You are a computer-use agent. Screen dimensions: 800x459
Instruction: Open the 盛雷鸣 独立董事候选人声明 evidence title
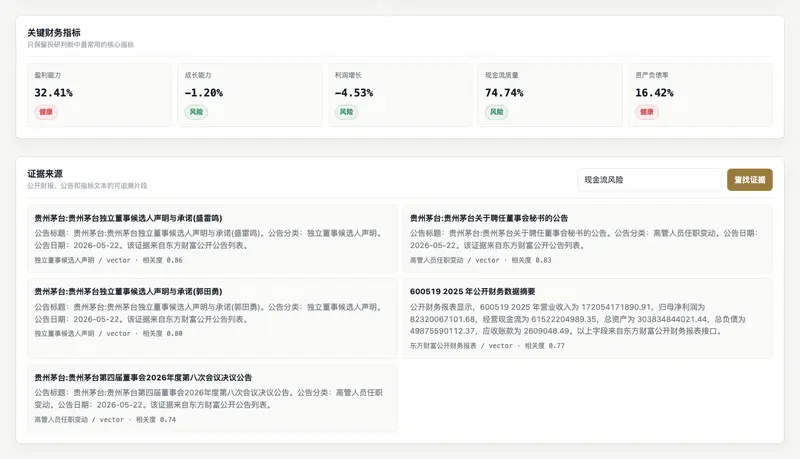(128, 218)
